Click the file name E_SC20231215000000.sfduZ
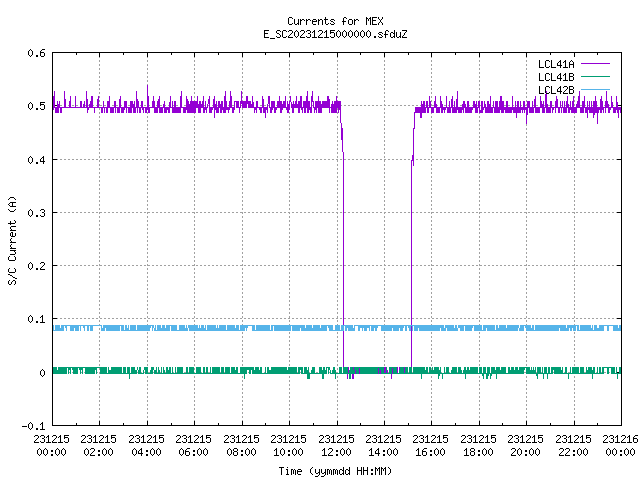 (335, 34)
